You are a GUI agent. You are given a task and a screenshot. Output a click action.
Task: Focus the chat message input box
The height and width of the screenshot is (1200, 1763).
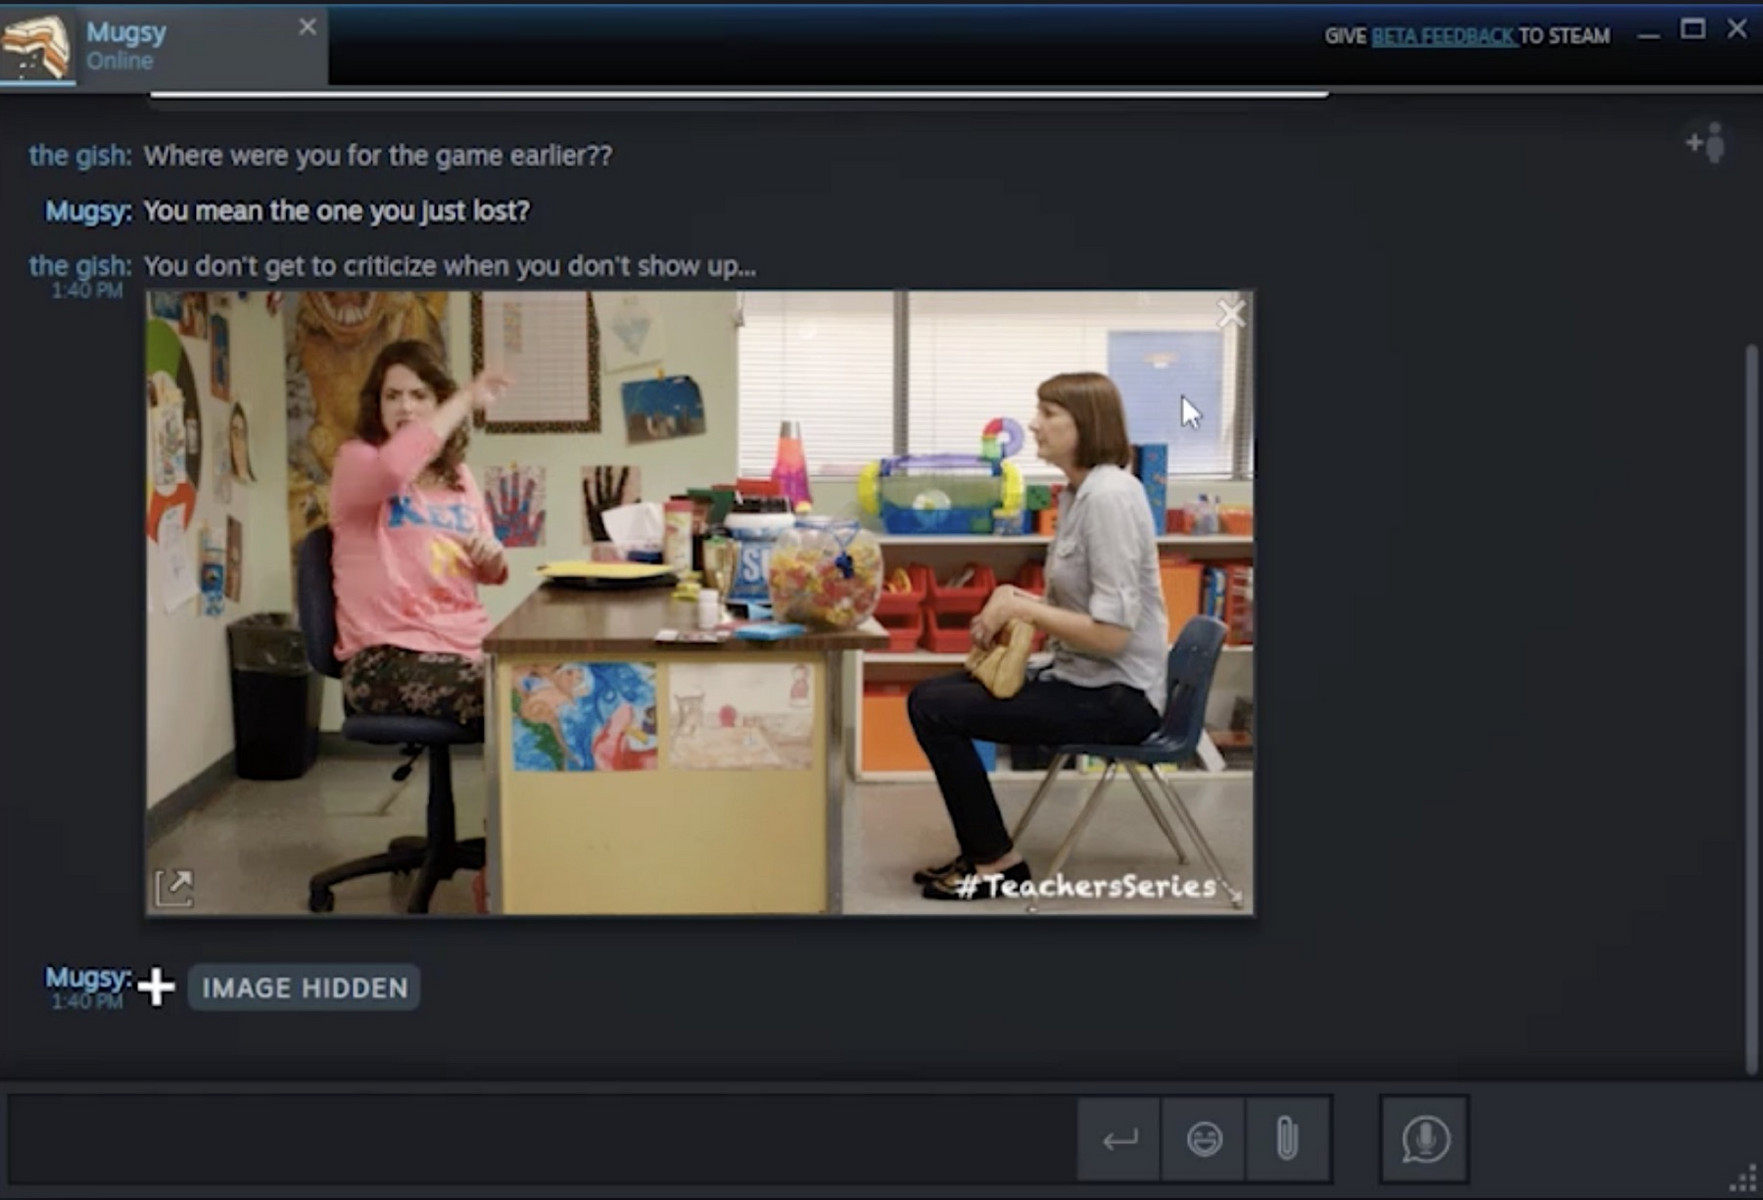(541, 1139)
